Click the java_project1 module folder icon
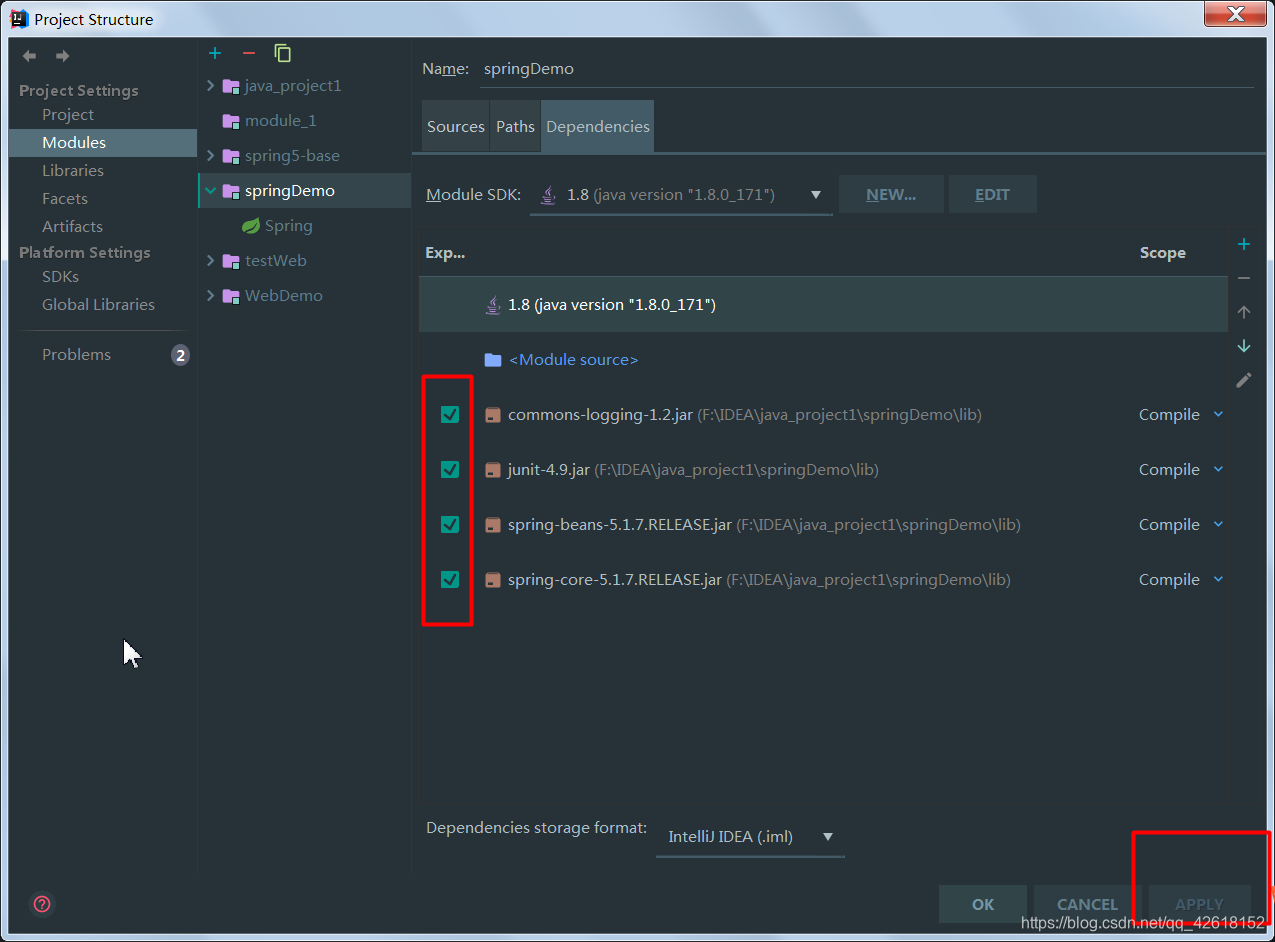This screenshot has height=942, width=1275. tap(231, 86)
